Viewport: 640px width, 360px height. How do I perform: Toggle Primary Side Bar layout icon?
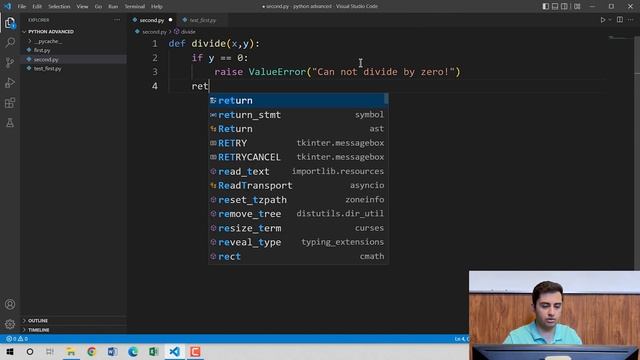[545, 6]
